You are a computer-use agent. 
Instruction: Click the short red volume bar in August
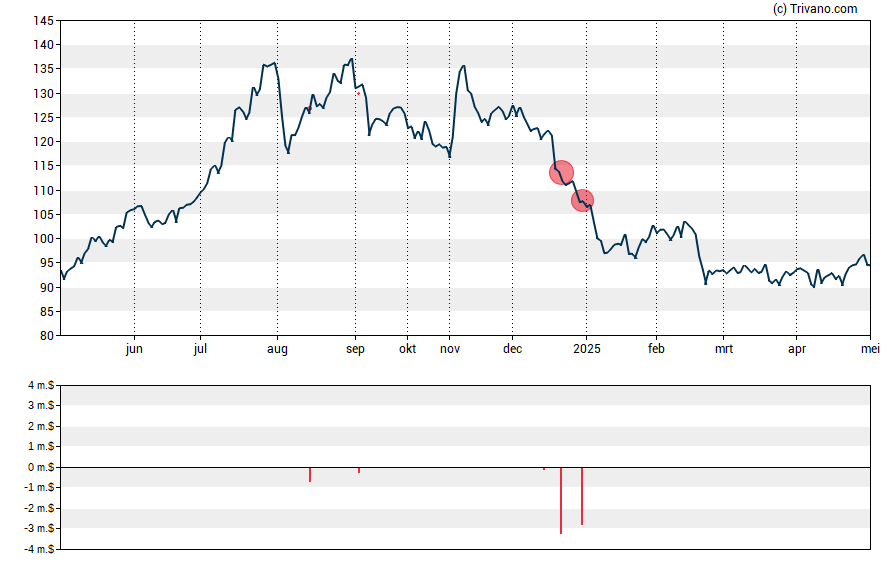(310, 474)
